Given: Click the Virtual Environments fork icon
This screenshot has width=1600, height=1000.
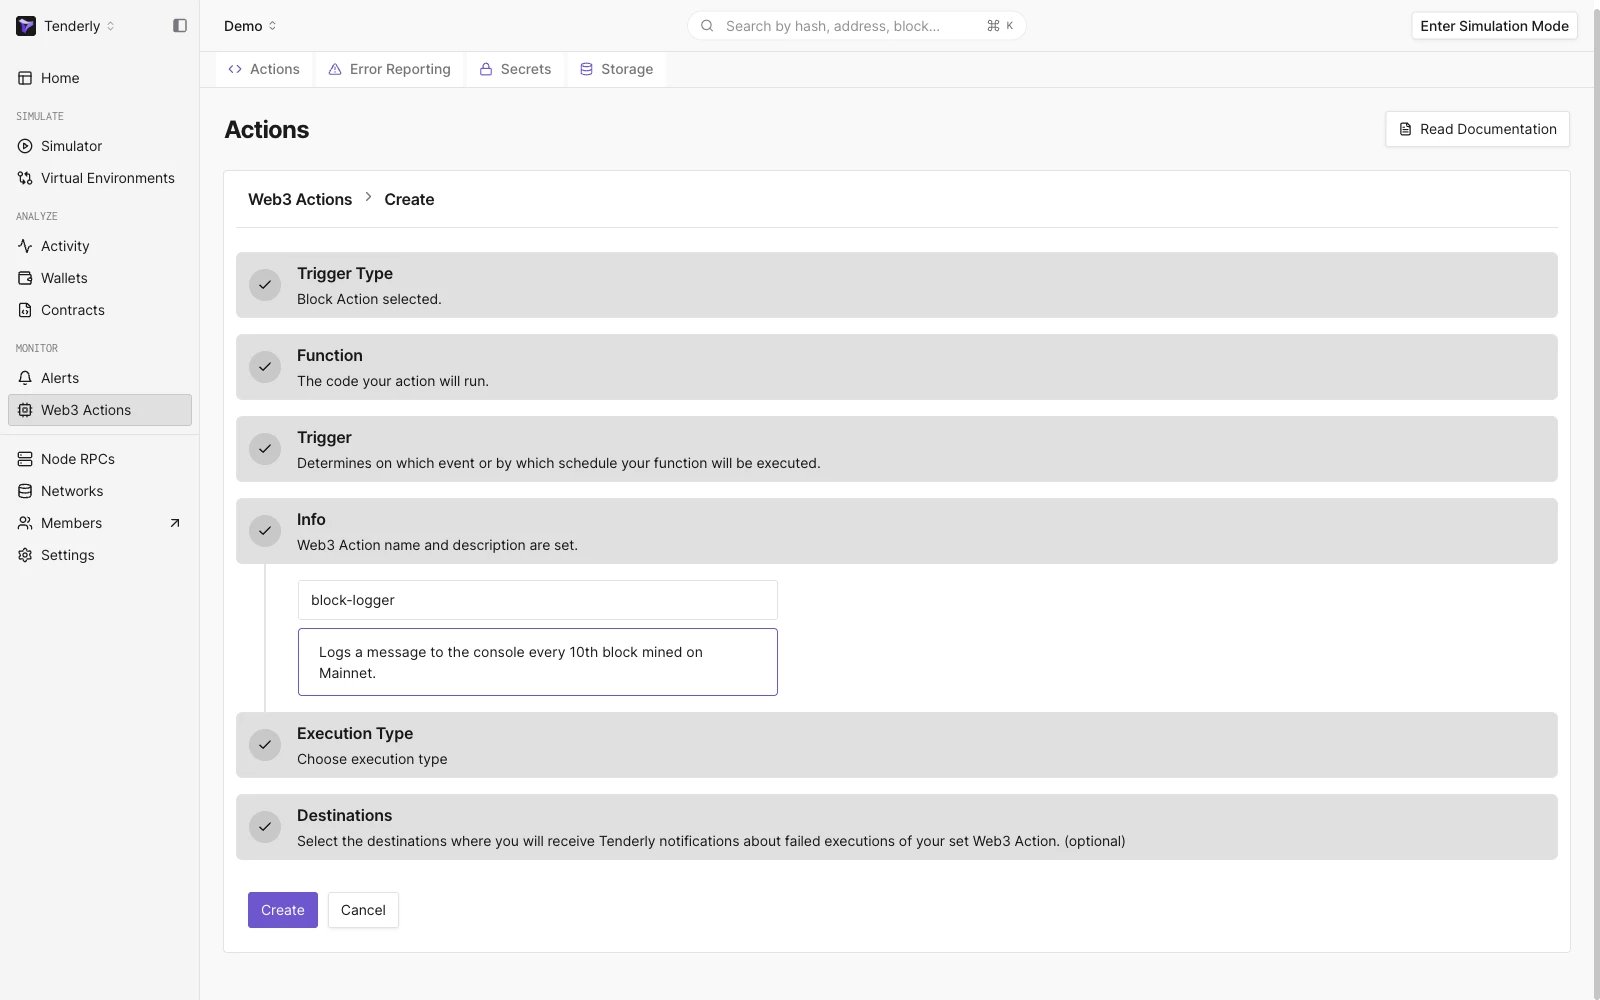Looking at the screenshot, I should click(25, 178).
